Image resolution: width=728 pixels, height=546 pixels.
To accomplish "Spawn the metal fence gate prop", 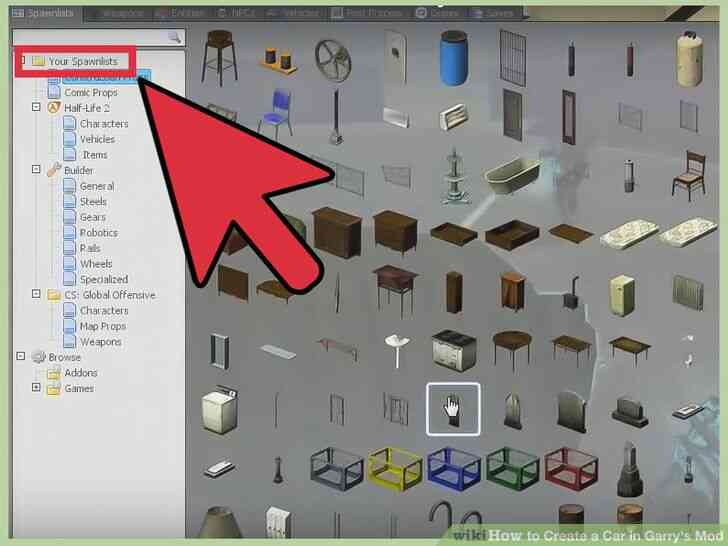I will tap(513, 58).
